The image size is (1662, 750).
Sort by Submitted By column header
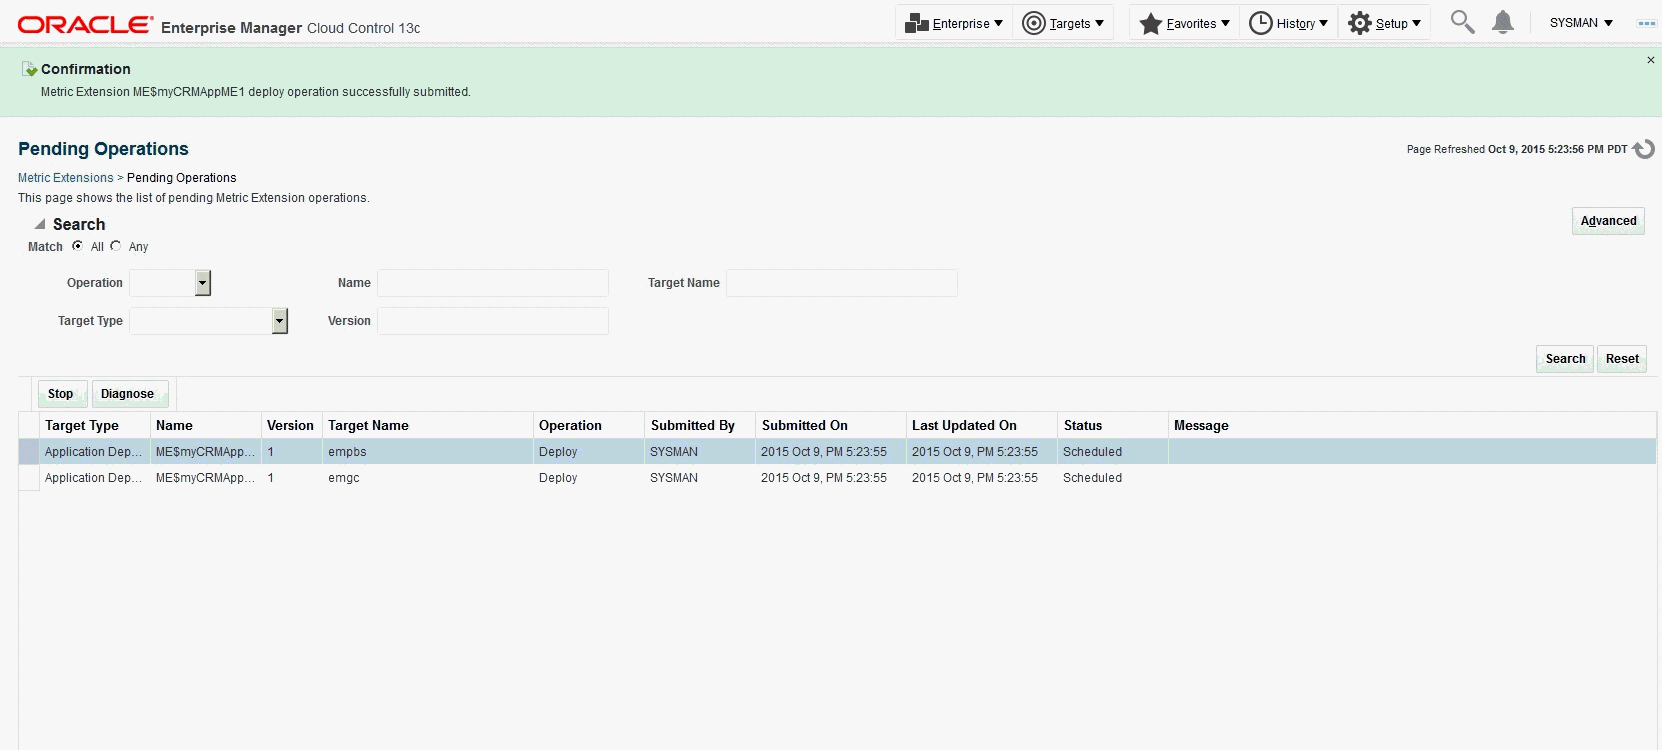click(700, 425)
